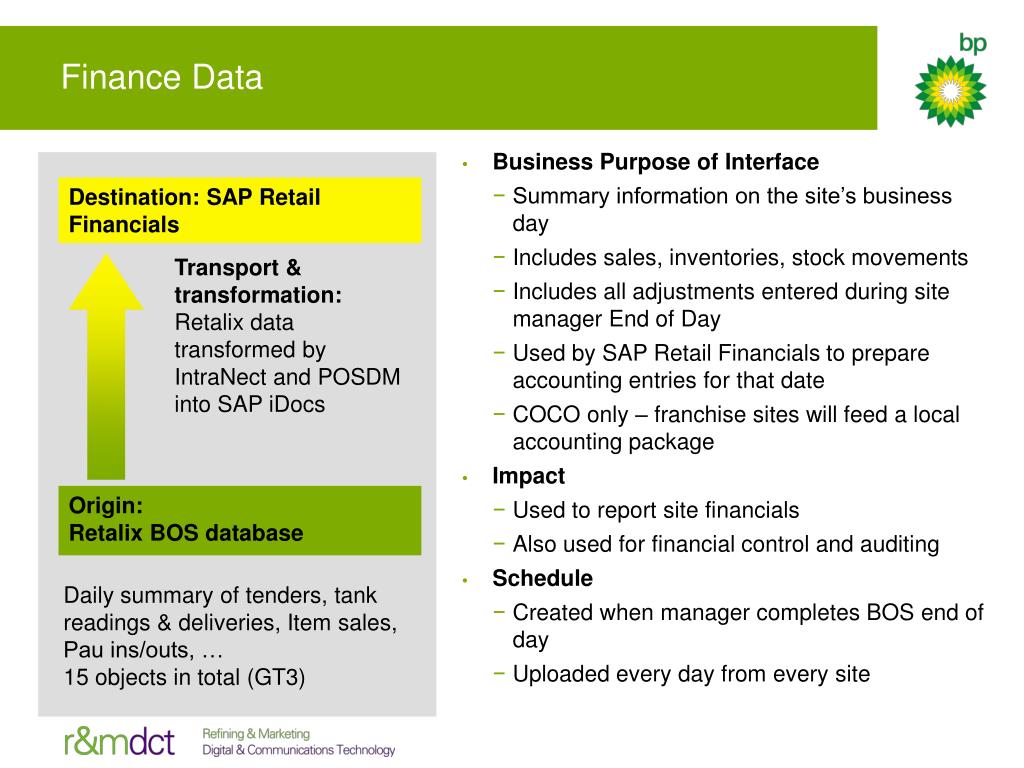
Task: Click the r&mdct logo in the footer
Action: coord(120,741)
